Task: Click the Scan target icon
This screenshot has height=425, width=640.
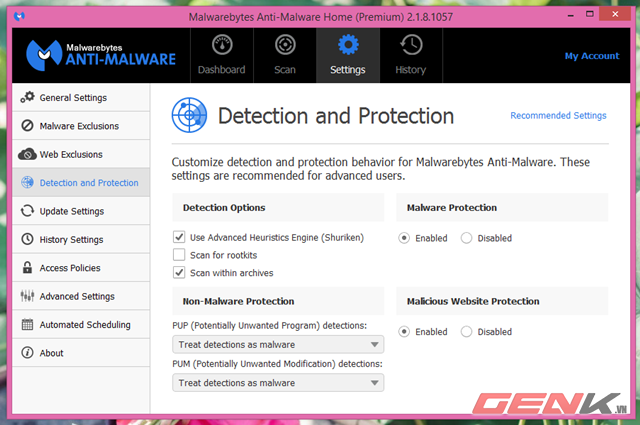Action: 285,45
